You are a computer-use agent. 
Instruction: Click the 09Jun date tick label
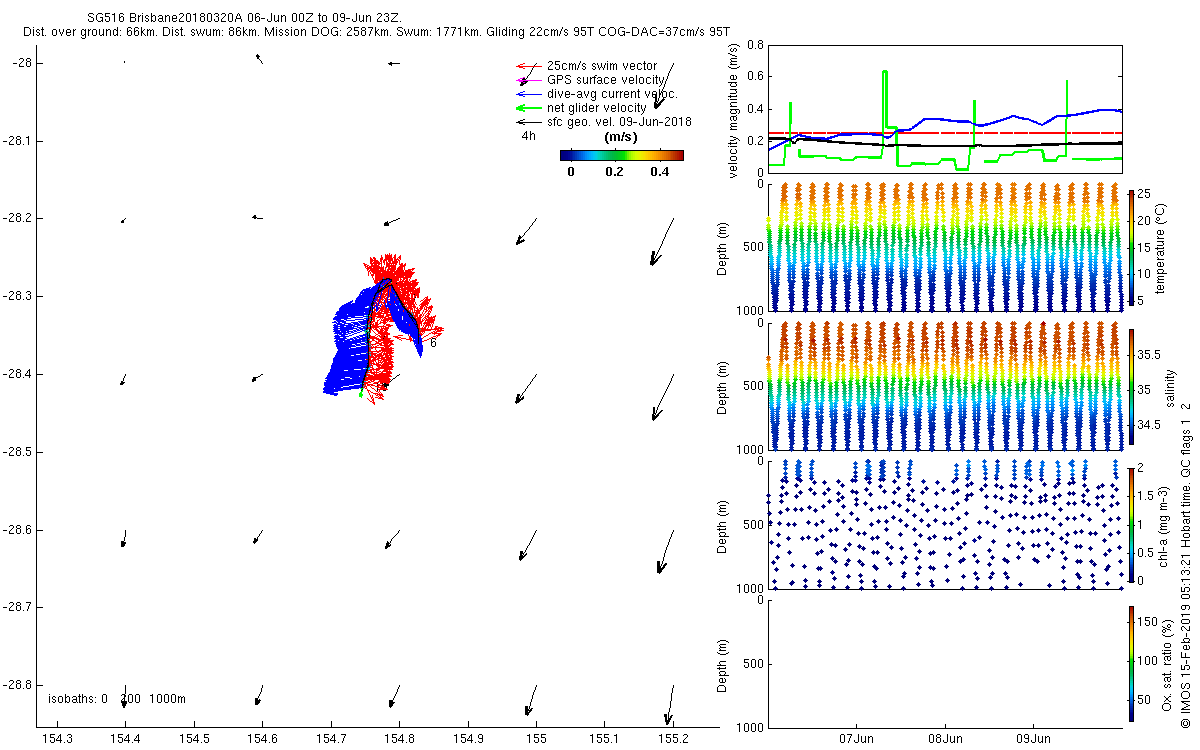1033,740
